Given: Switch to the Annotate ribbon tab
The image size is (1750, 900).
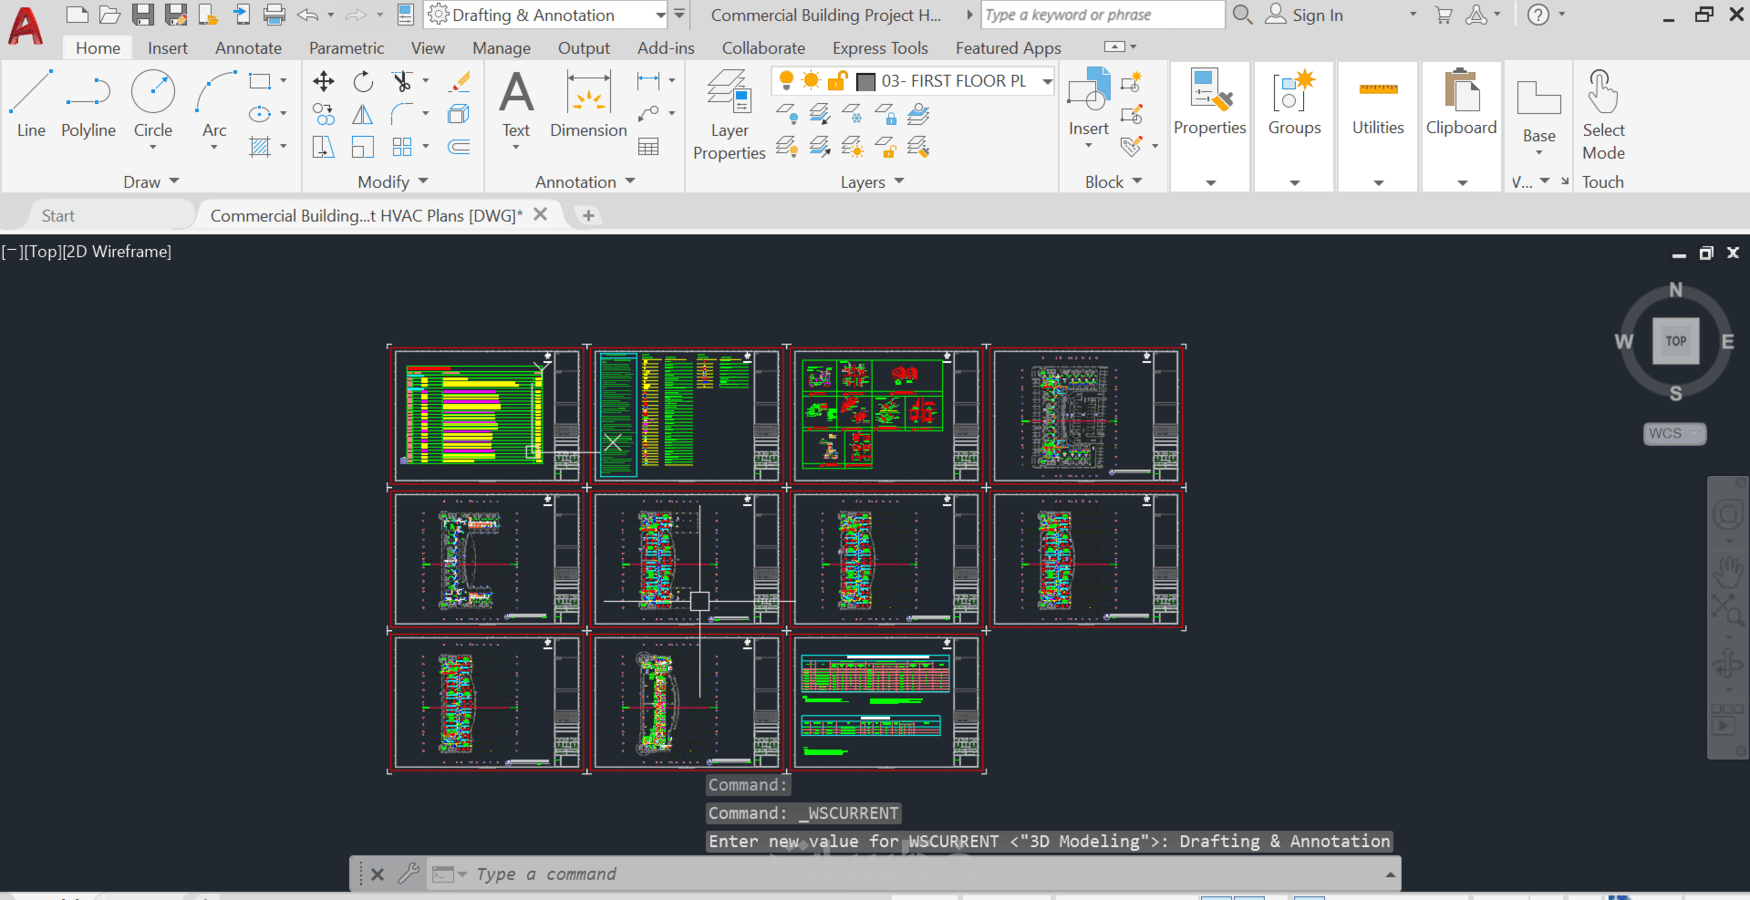Looking at the screenshot, I should click(x=248, y=48).
